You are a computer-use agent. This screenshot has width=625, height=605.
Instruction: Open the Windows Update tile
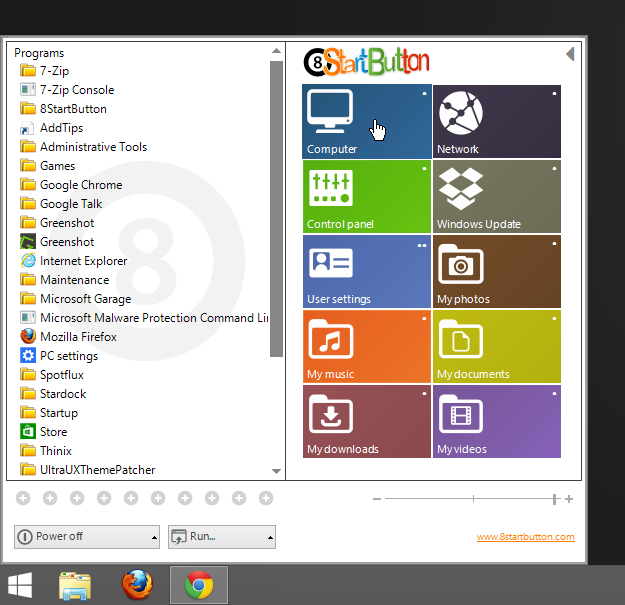497,196
